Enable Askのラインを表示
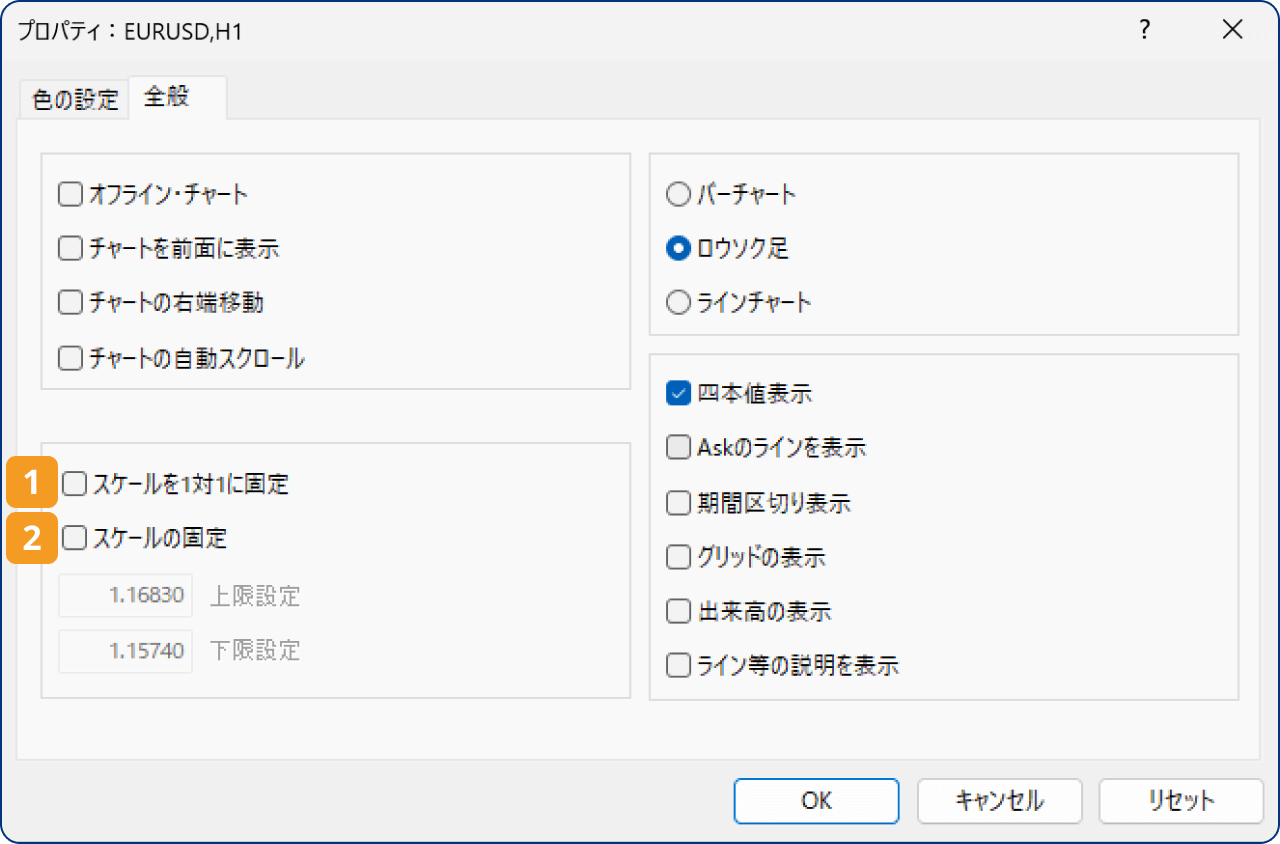Screen dimensions: 1280x844 [x=678, y=448]
